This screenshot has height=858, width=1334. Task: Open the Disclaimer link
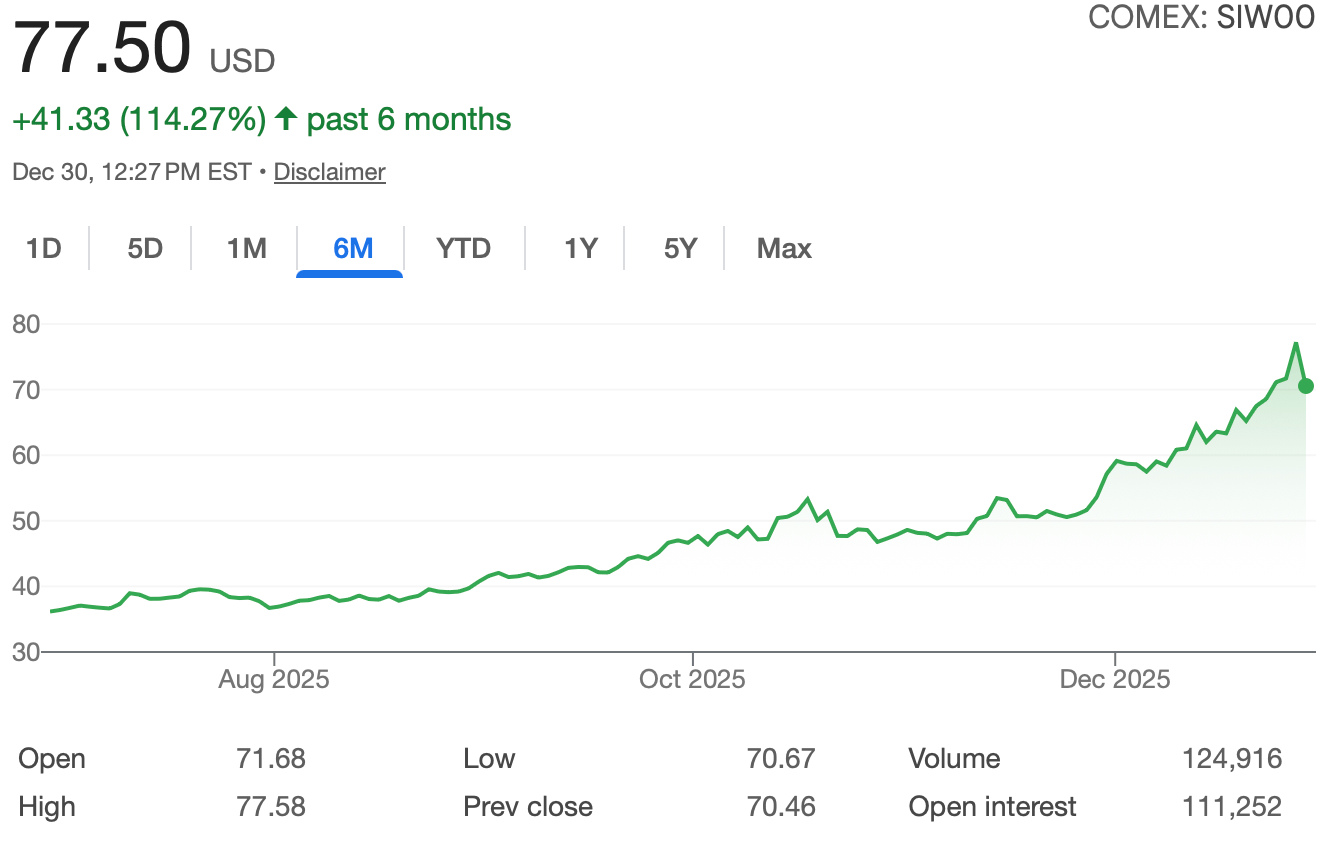(x=329, y=172)
